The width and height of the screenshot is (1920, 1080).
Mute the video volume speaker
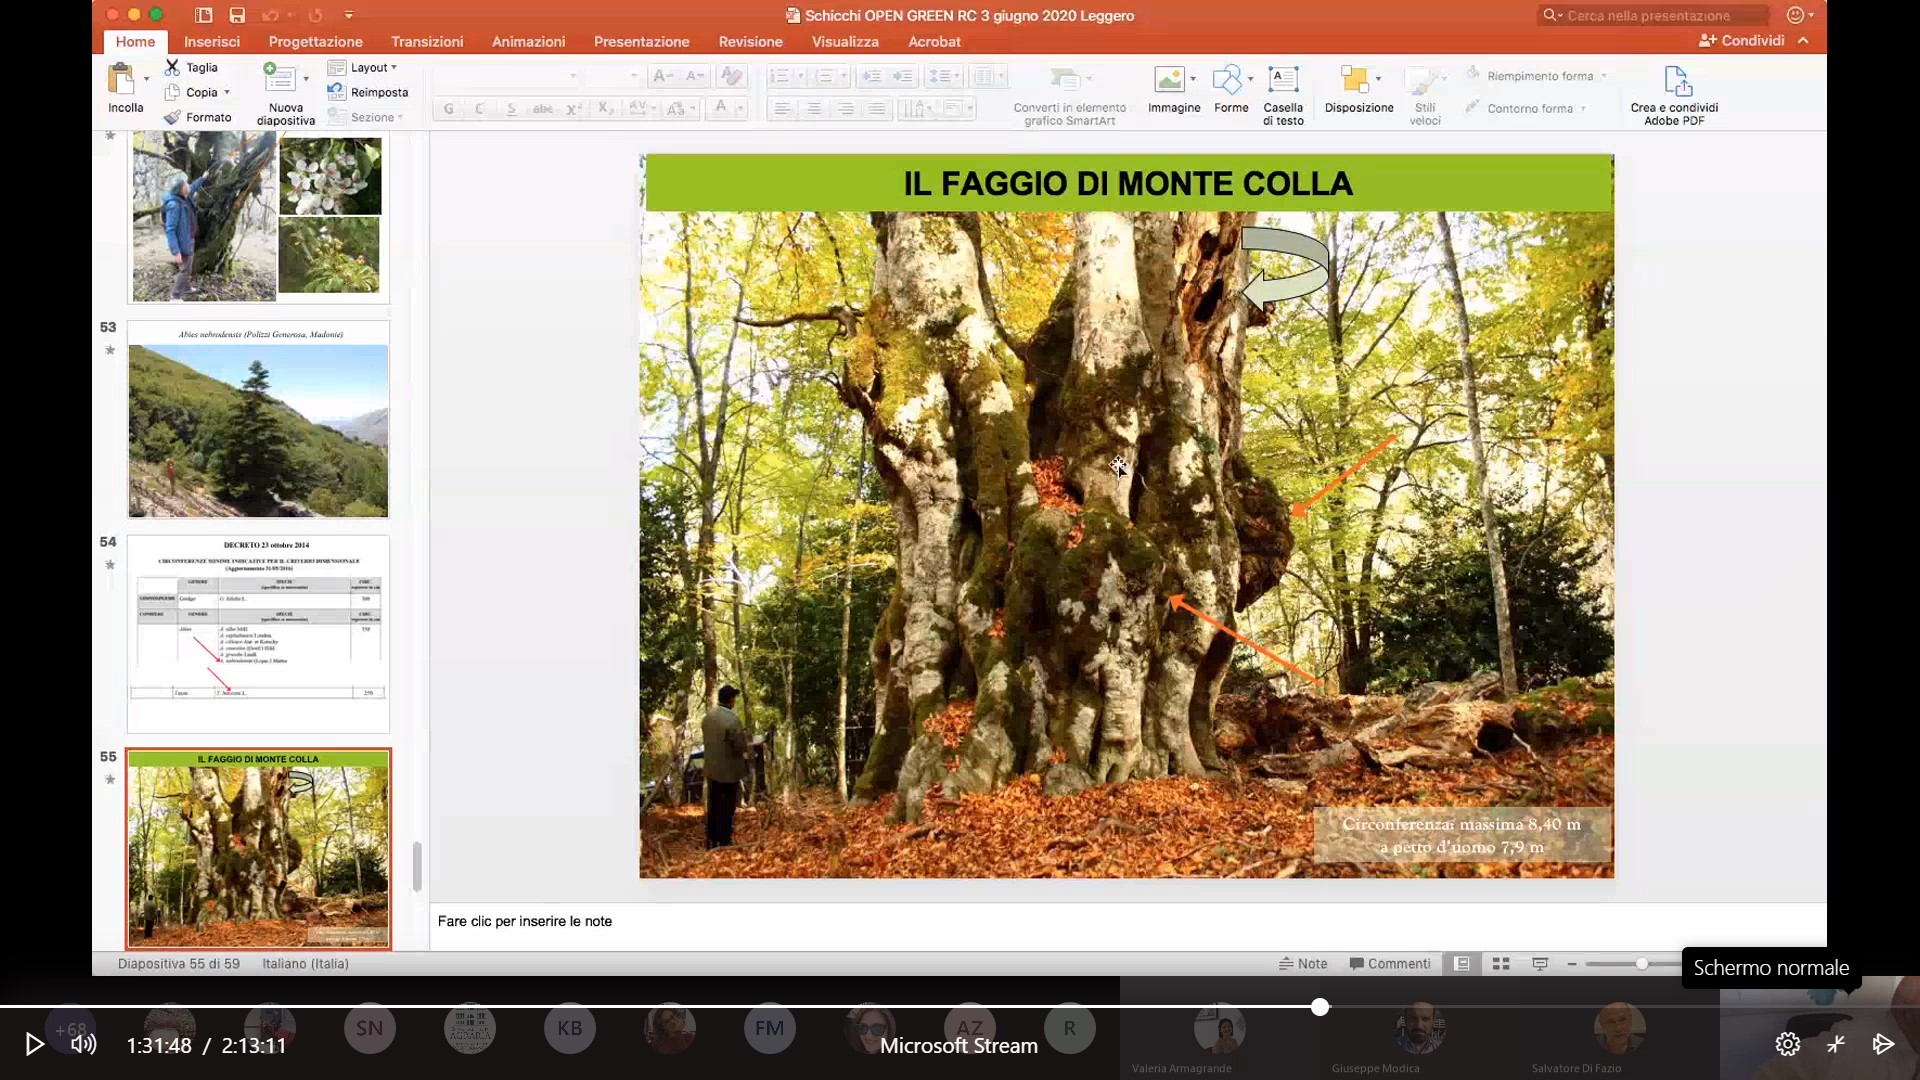point(84,1044)
